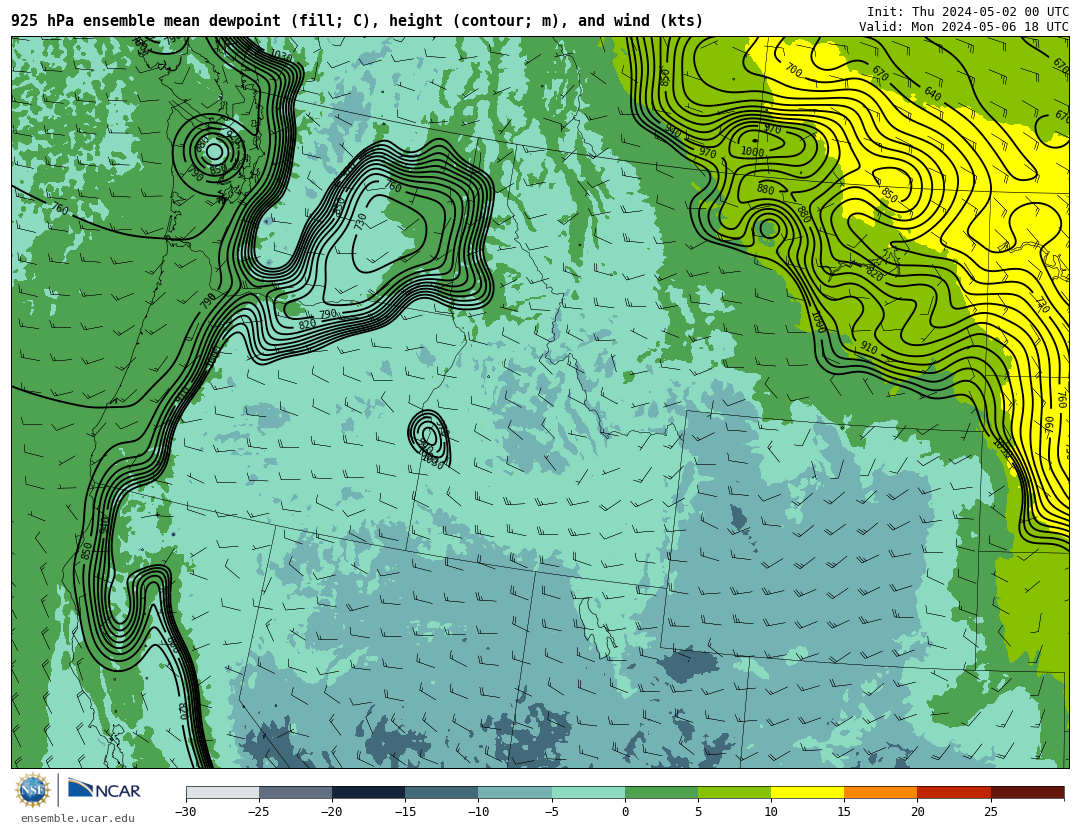The width and height of the screenshot is (1080, 831).
Task: Pick the dark navy -20 to -15 colorbar segment
Action: [x=368, y=792]
